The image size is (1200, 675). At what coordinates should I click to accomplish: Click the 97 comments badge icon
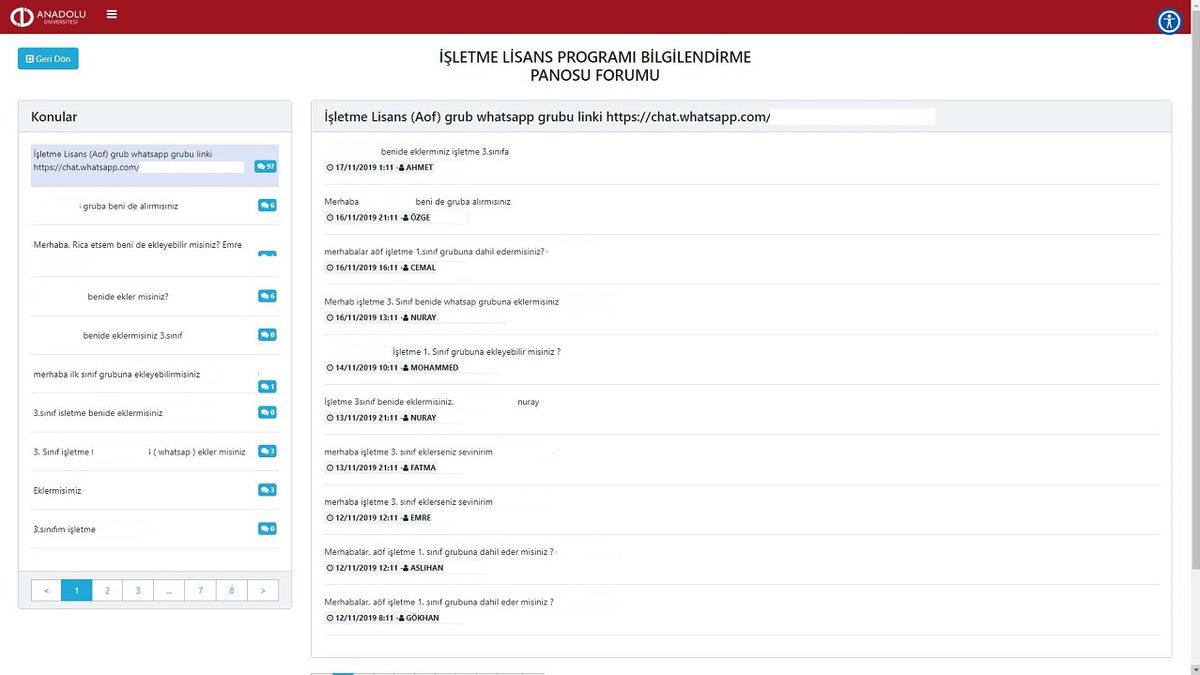click(266, 166)
